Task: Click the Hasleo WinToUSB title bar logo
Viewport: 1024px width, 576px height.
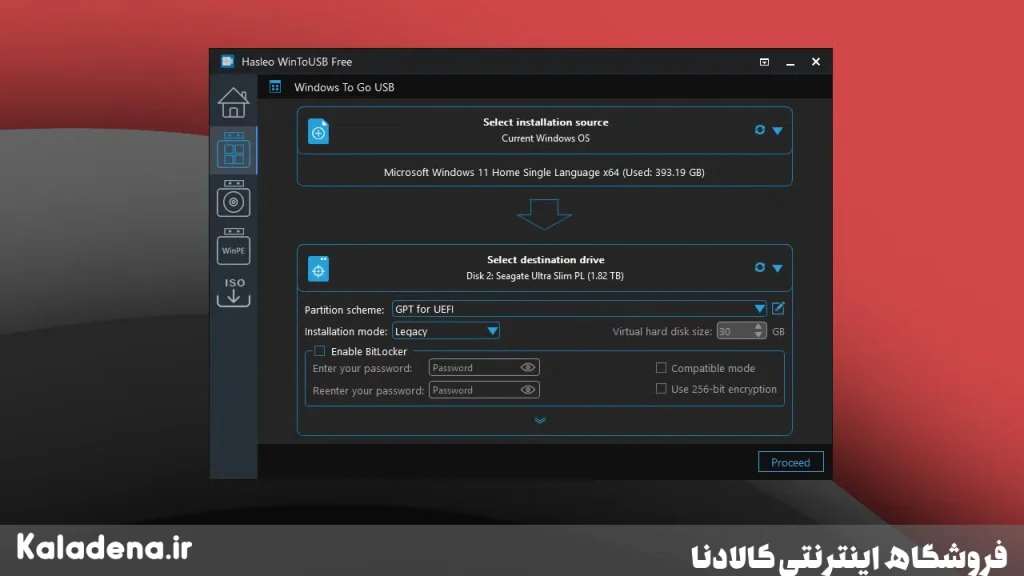Action: click(x=227, y=61)
